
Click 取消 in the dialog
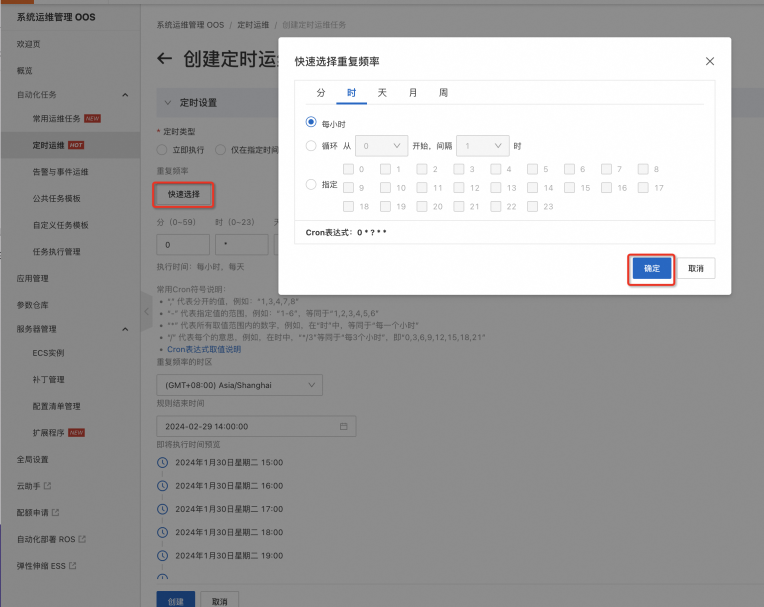pyautogui.click(x=696, y=268)
